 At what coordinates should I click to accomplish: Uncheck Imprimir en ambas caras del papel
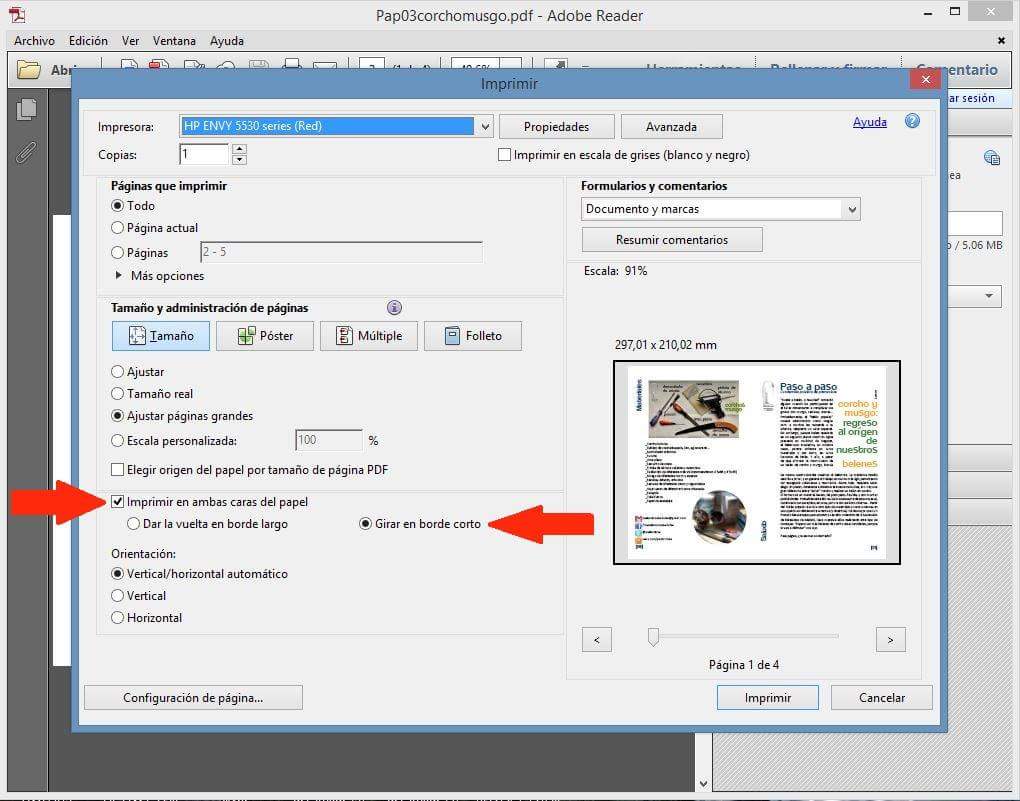[x=118, y=502]
